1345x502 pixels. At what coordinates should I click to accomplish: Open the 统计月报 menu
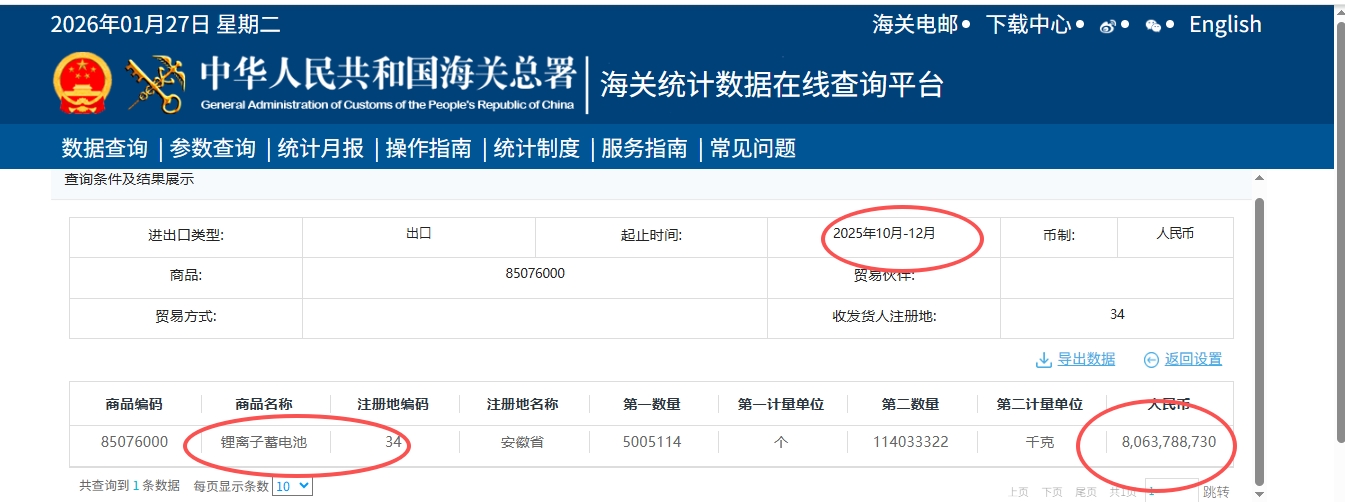pos(321,149)
